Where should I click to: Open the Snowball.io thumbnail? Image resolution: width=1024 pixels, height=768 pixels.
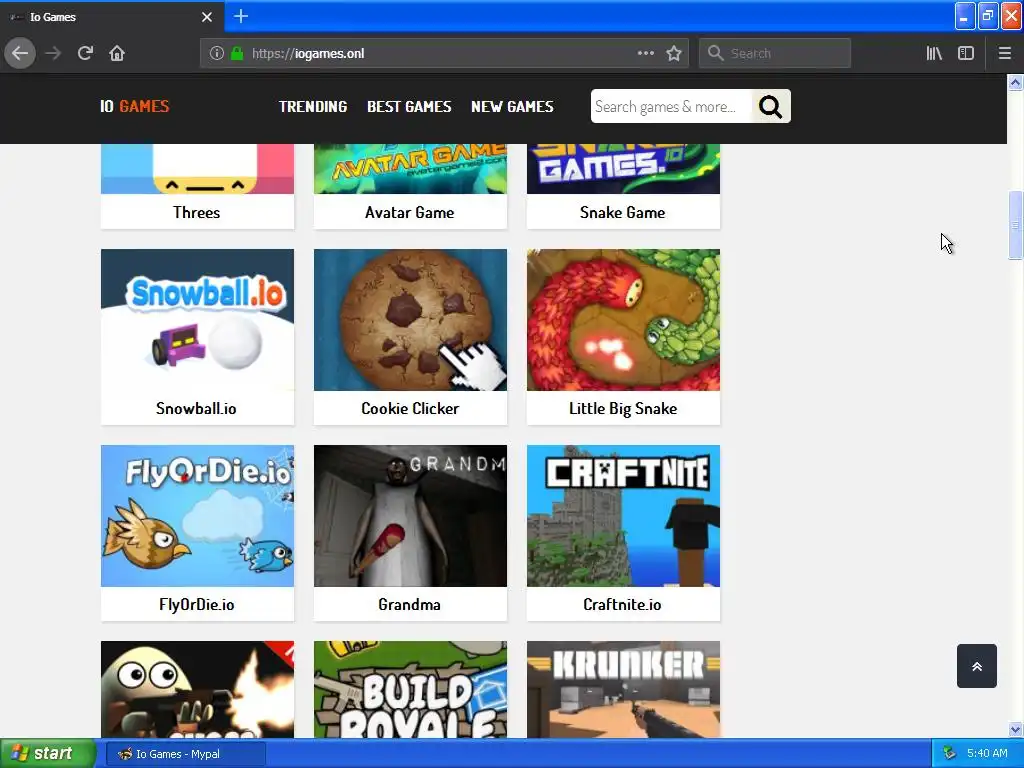tap(197, 320)
